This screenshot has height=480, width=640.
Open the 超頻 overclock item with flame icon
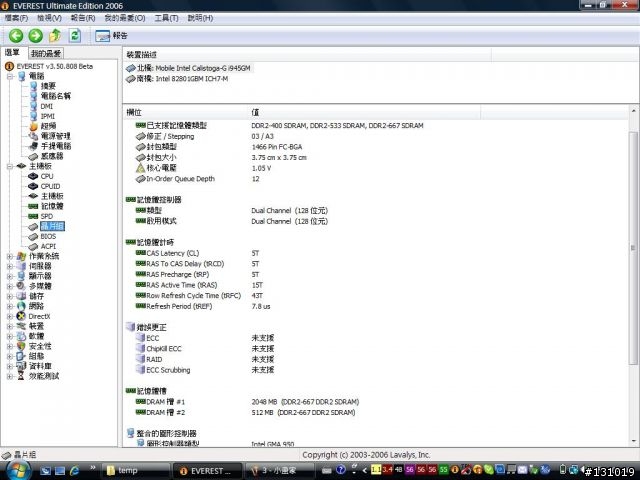tap(48, 126)
